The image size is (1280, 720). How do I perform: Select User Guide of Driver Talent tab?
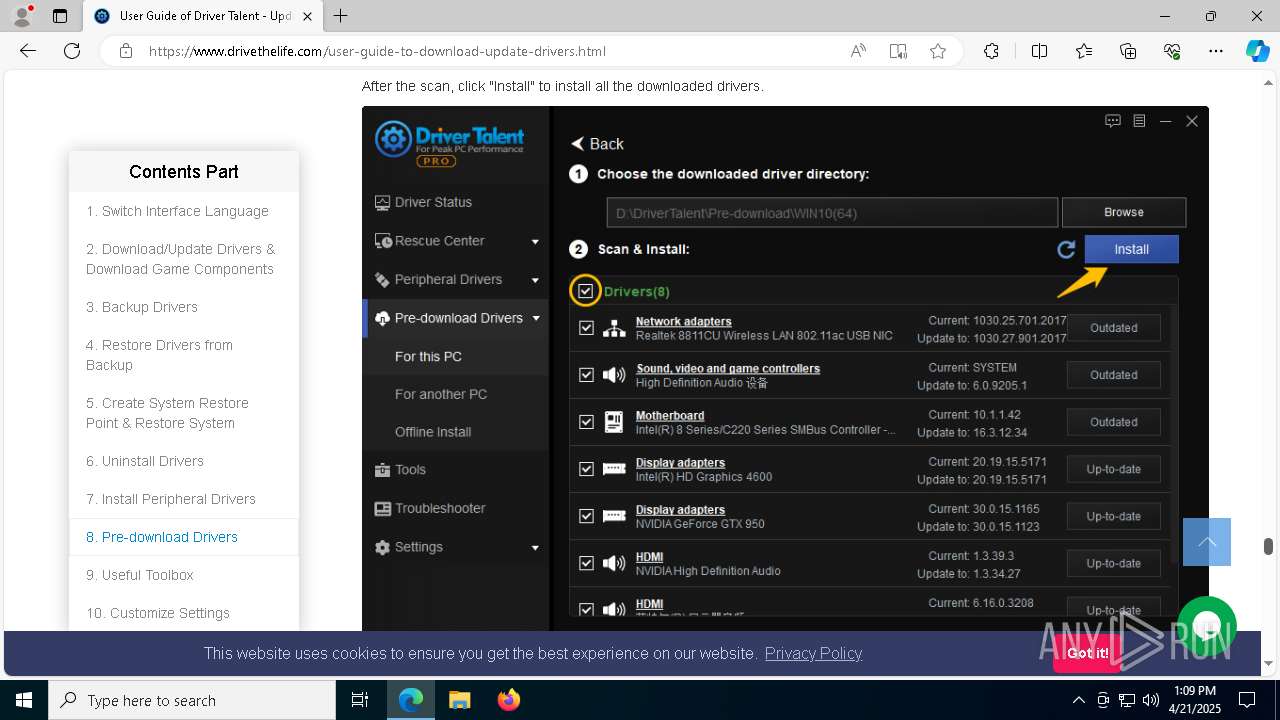[x=194, y=16]
